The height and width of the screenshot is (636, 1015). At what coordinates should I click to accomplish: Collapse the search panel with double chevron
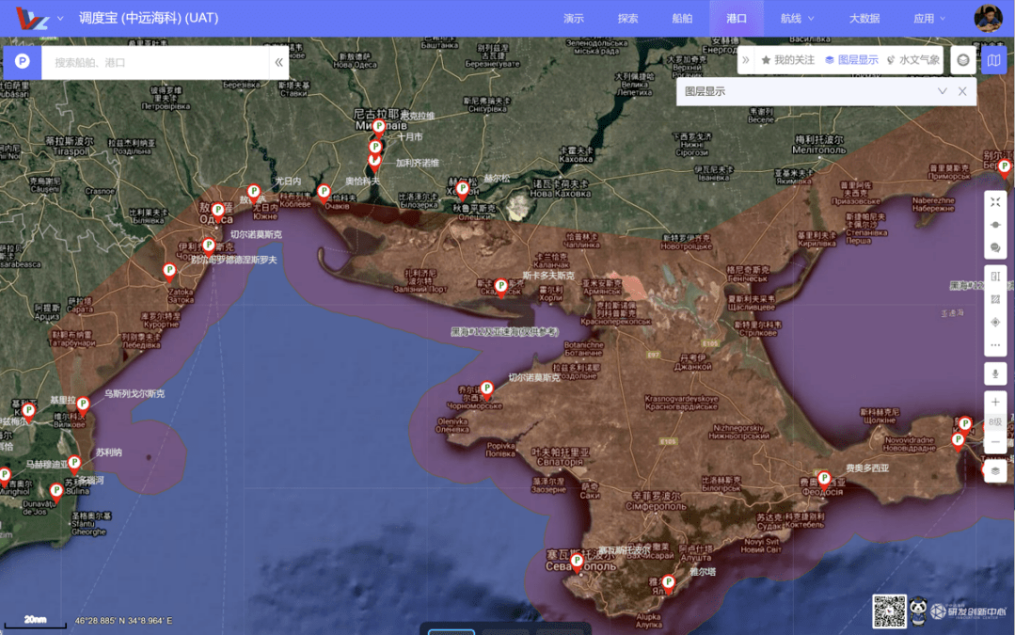[x=278, y=62]
